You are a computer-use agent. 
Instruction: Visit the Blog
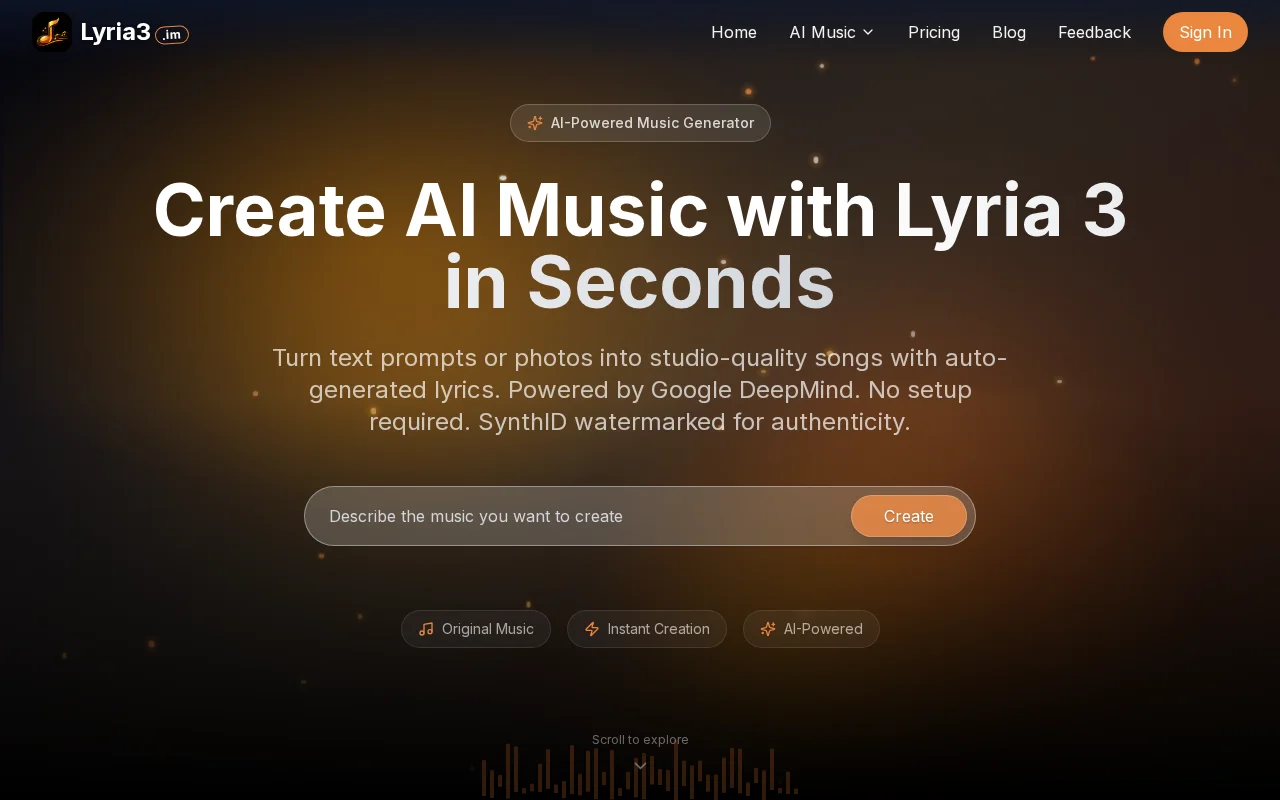click(x=1009, y=32)
